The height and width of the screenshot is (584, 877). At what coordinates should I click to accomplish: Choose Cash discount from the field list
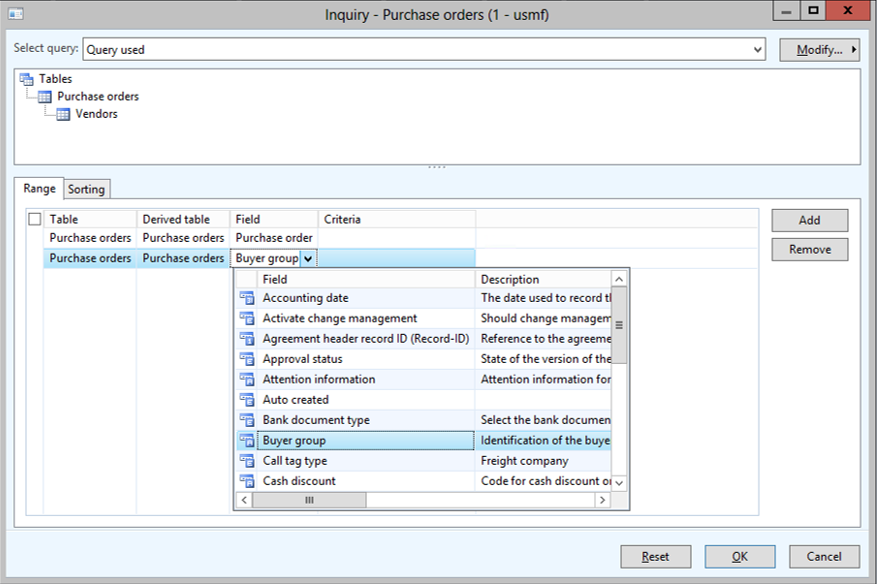click(x=299, y=481)
